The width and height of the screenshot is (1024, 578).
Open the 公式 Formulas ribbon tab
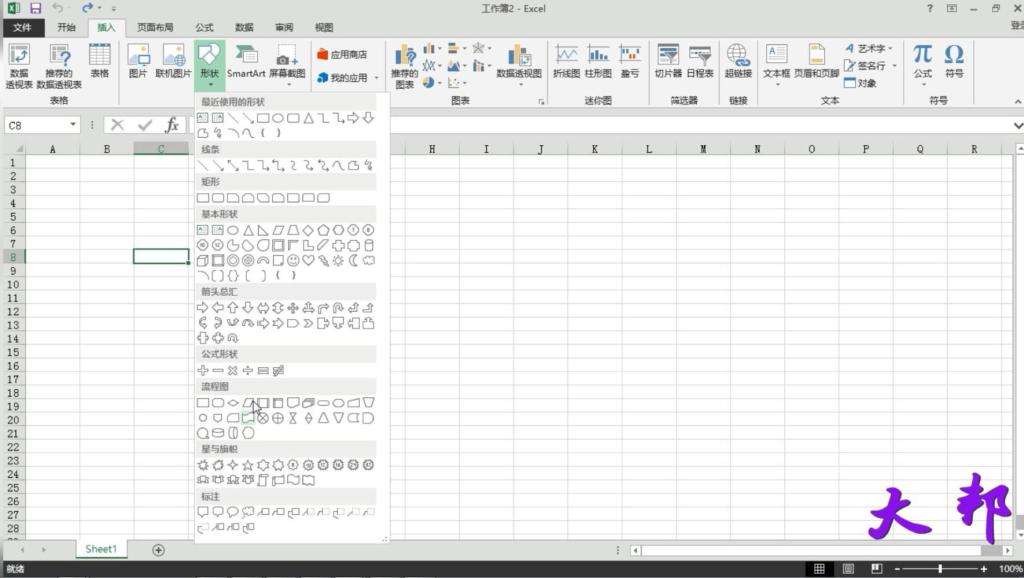(x=204, y=28)
